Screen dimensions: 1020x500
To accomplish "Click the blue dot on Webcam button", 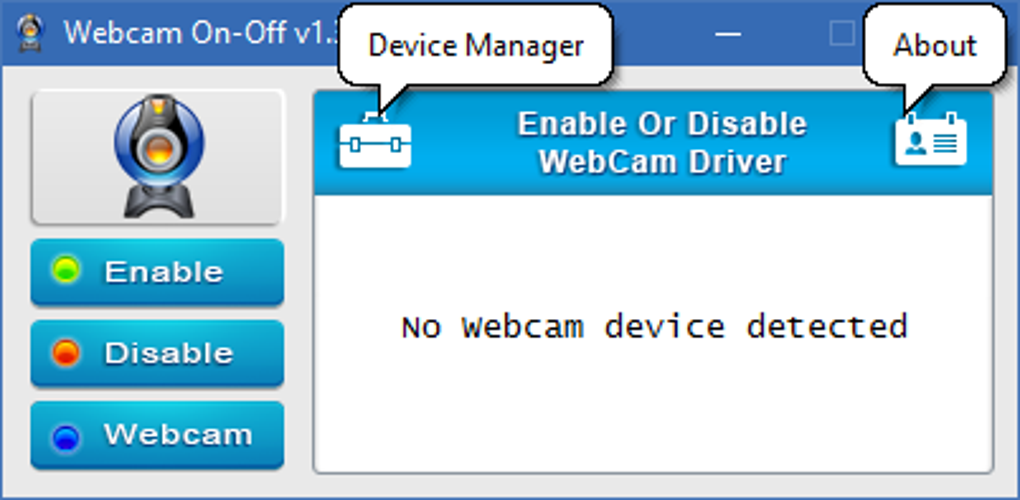I will (x=66, y=436).
